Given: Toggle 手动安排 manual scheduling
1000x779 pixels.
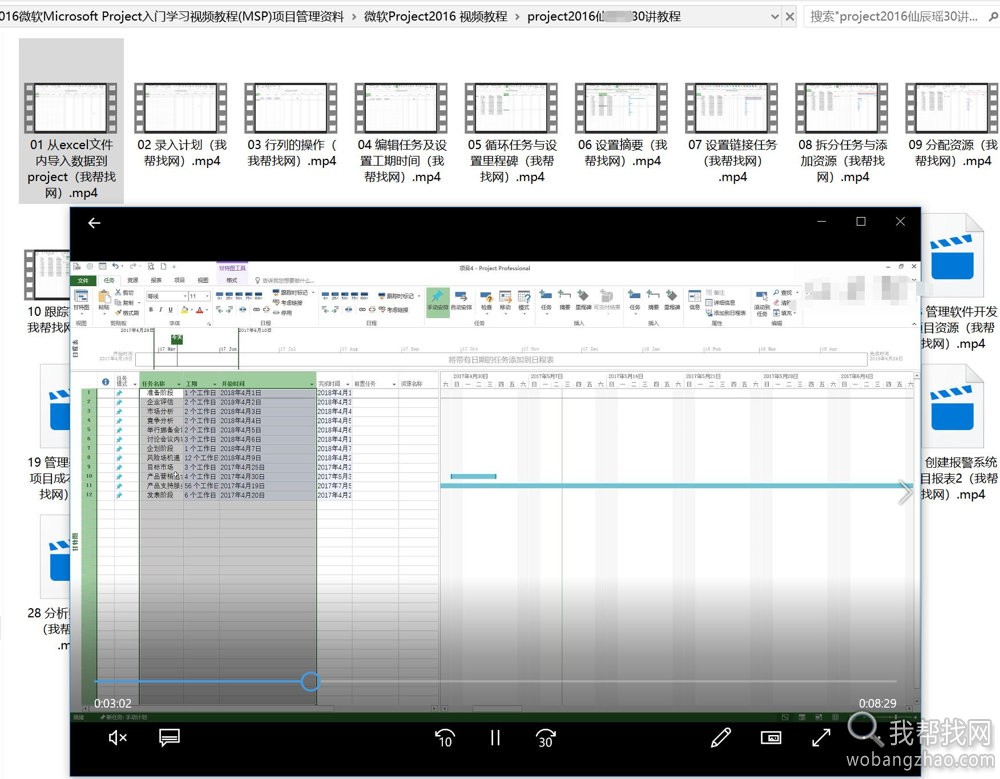Looking at the screenshot, I should (437, 300).
